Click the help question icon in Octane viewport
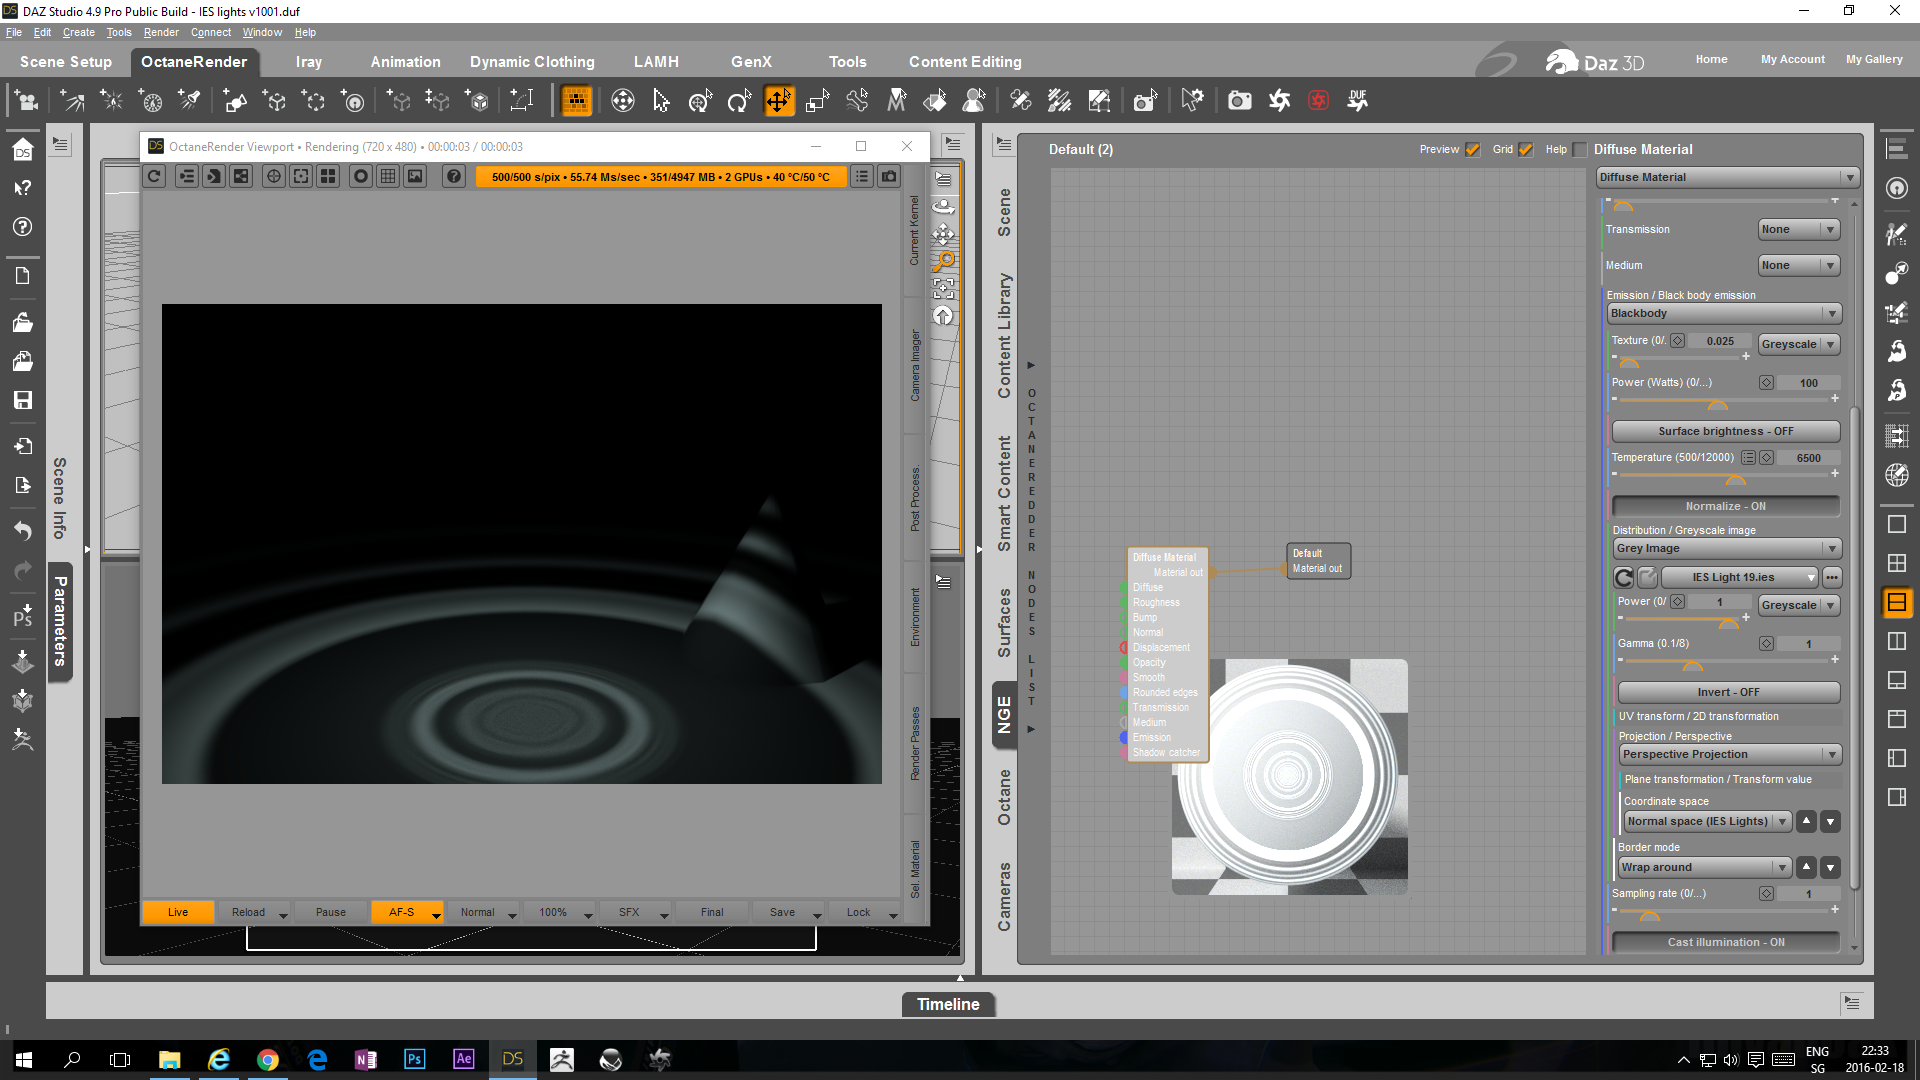 pos(454,177)
